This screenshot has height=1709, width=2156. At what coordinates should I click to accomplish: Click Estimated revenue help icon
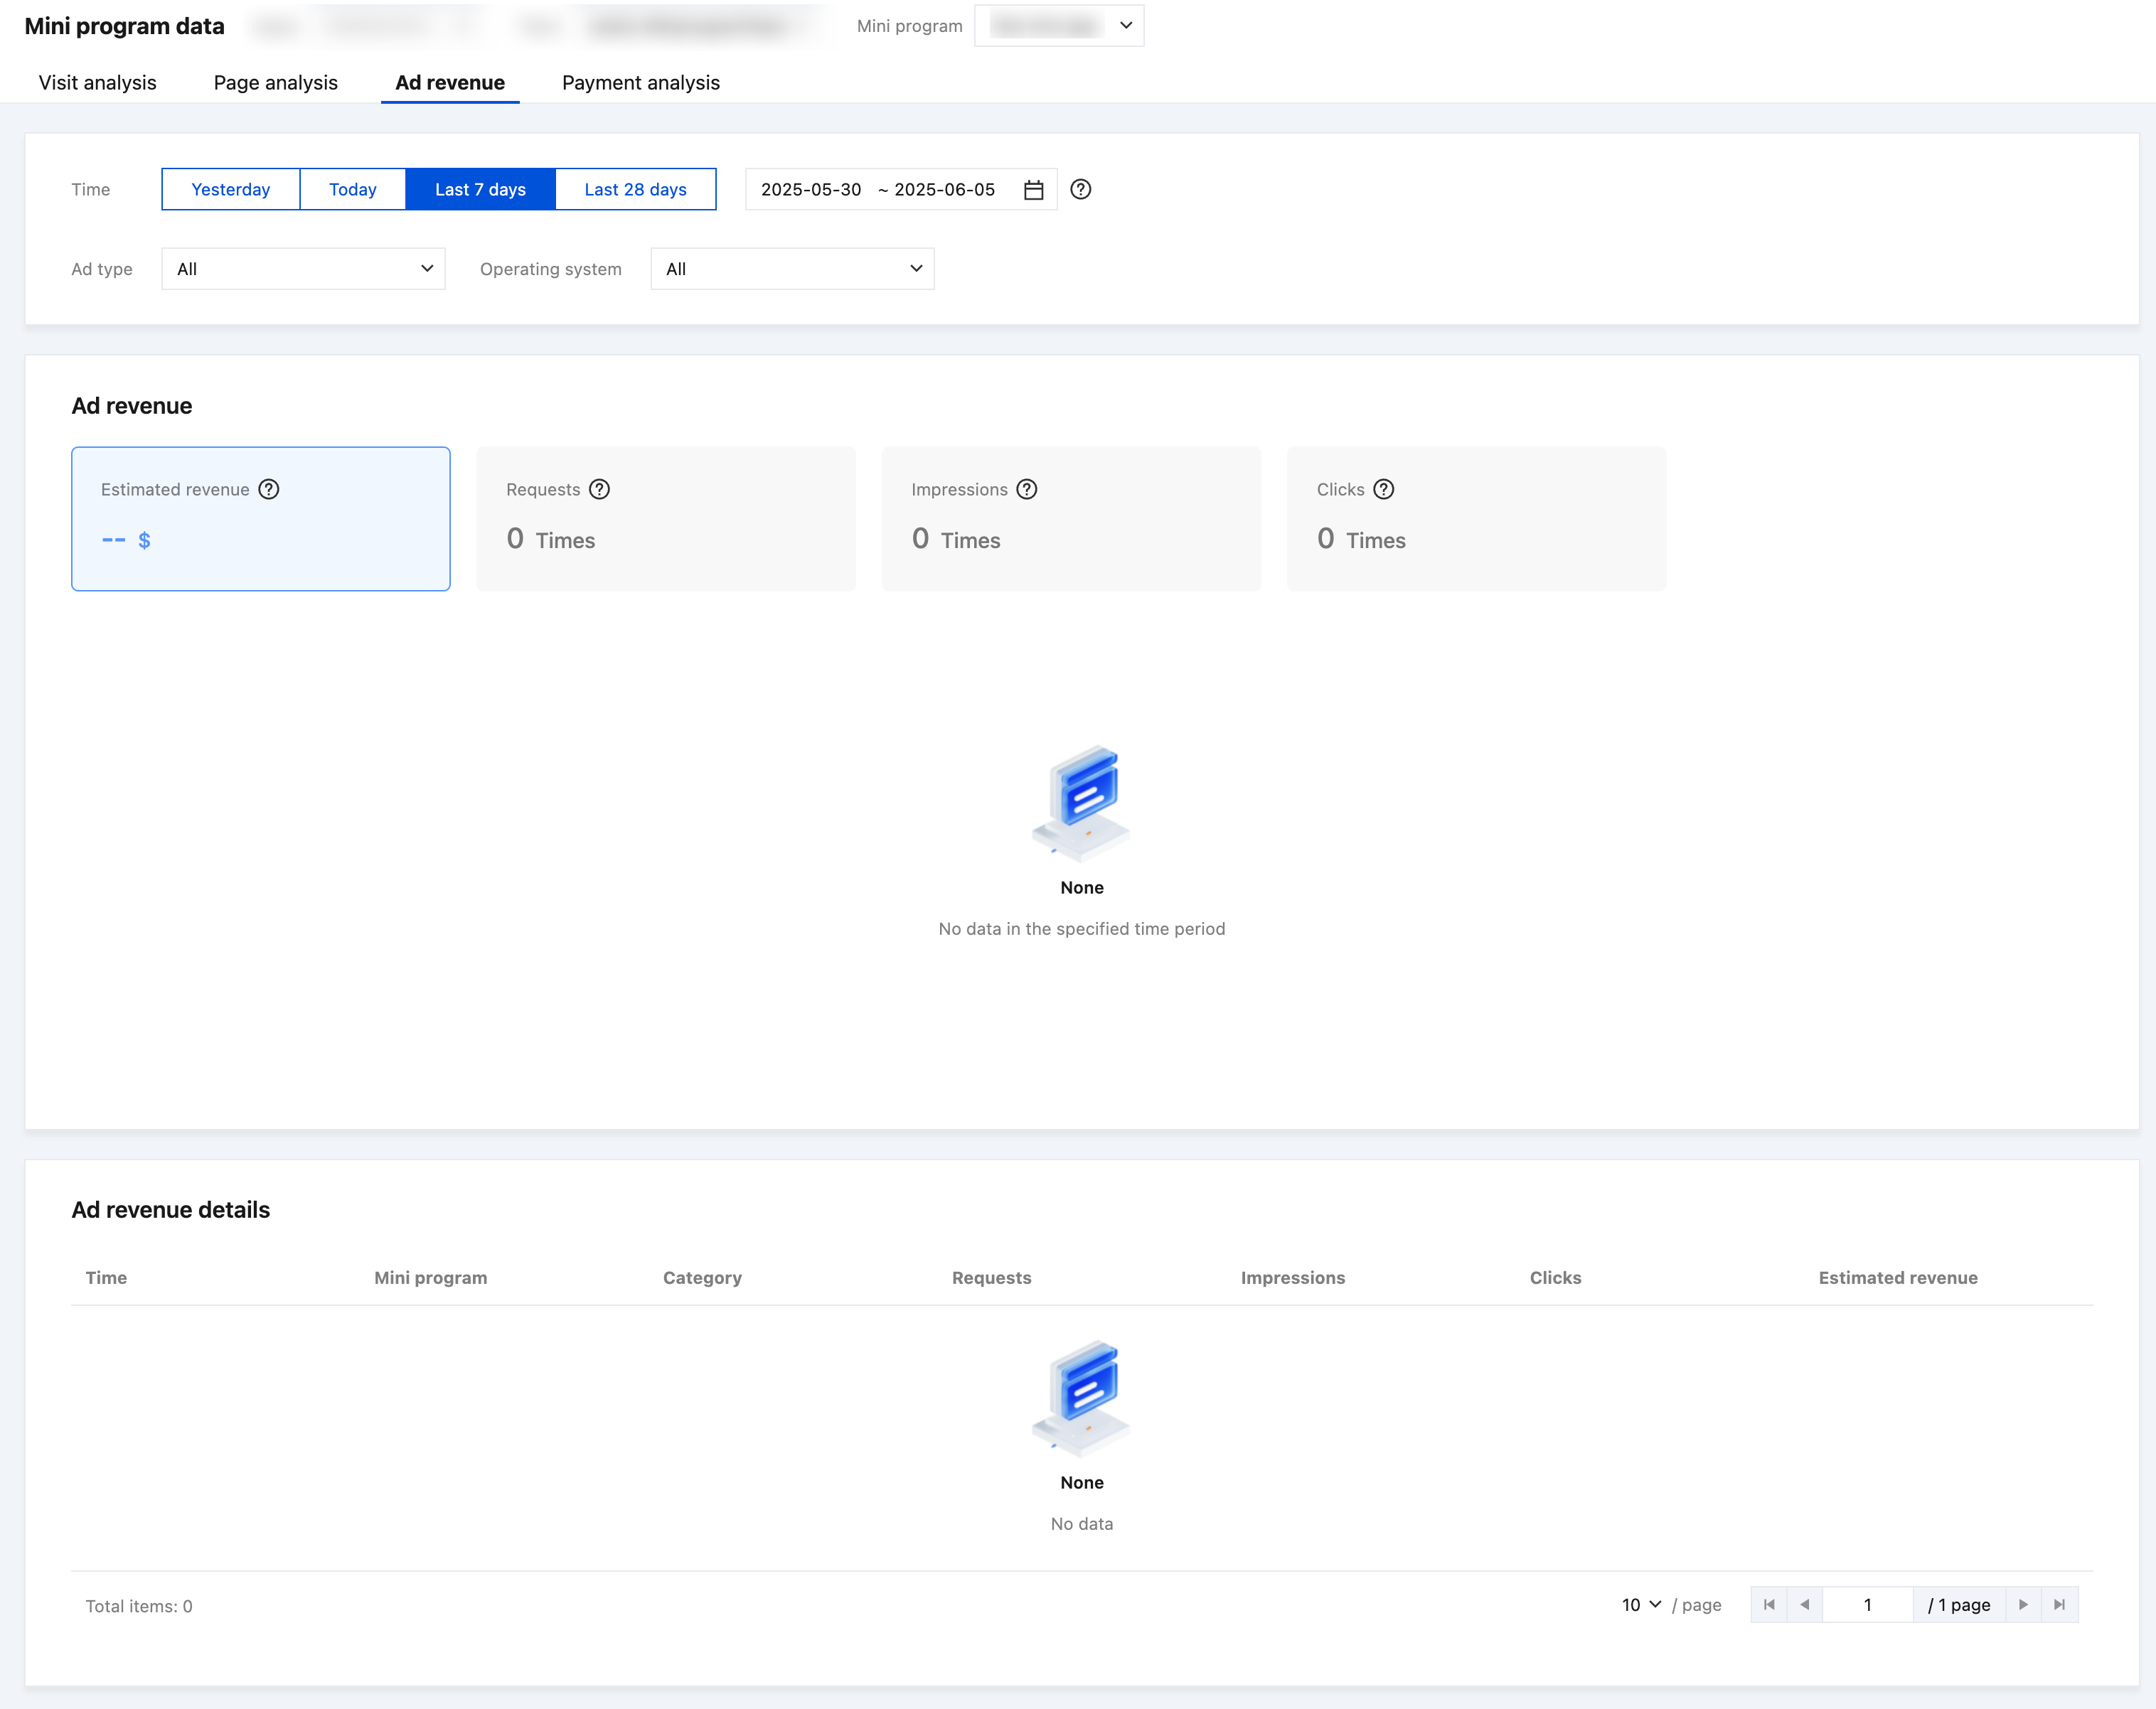pos(268,489)
